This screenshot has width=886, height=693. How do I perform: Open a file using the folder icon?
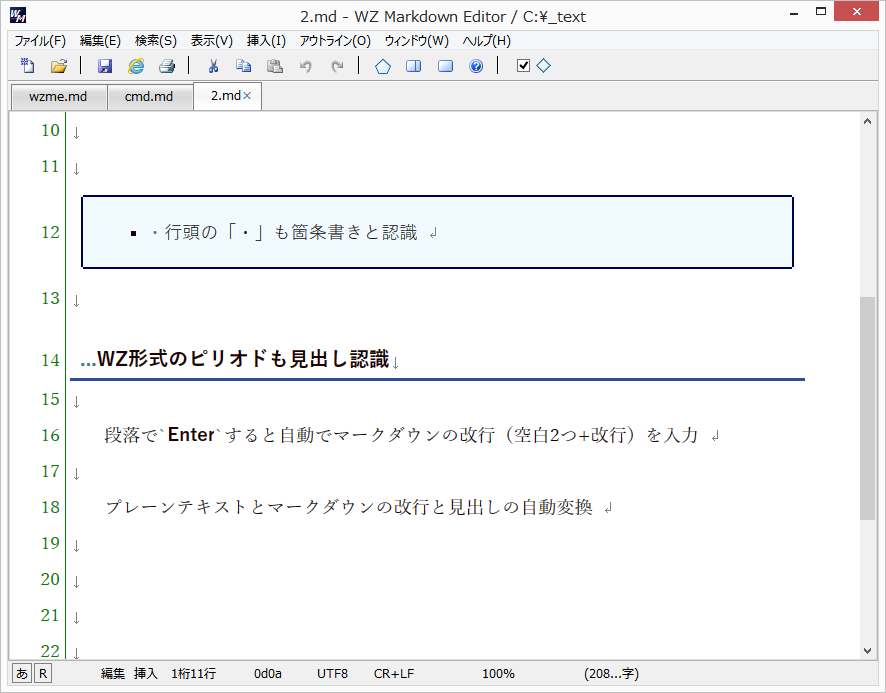(x=58, y=66)
